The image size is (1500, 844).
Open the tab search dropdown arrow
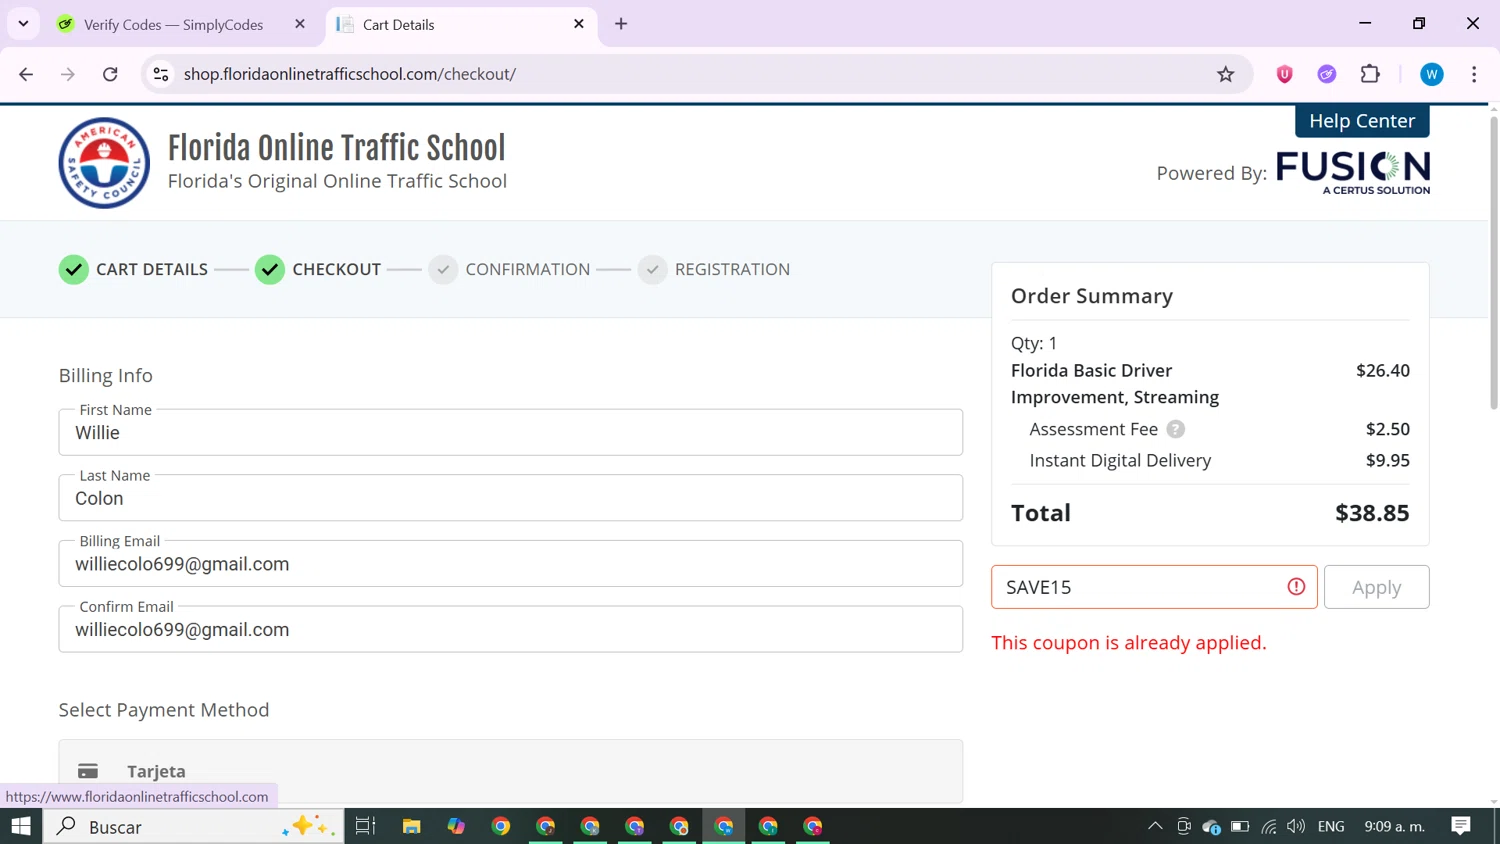click(23, 24)
